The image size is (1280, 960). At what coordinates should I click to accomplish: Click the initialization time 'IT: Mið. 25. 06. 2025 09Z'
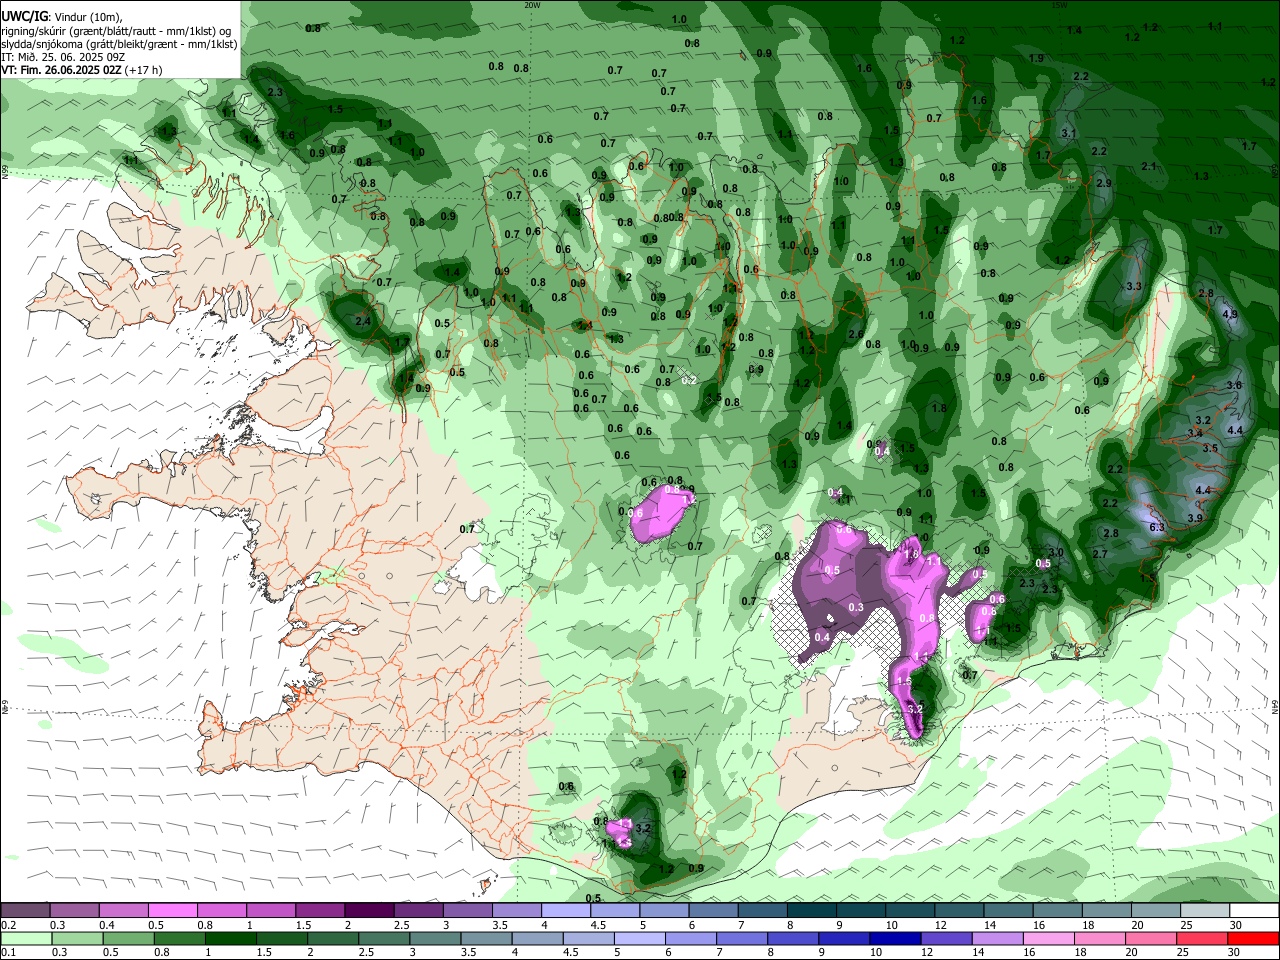tap(63, 57)
